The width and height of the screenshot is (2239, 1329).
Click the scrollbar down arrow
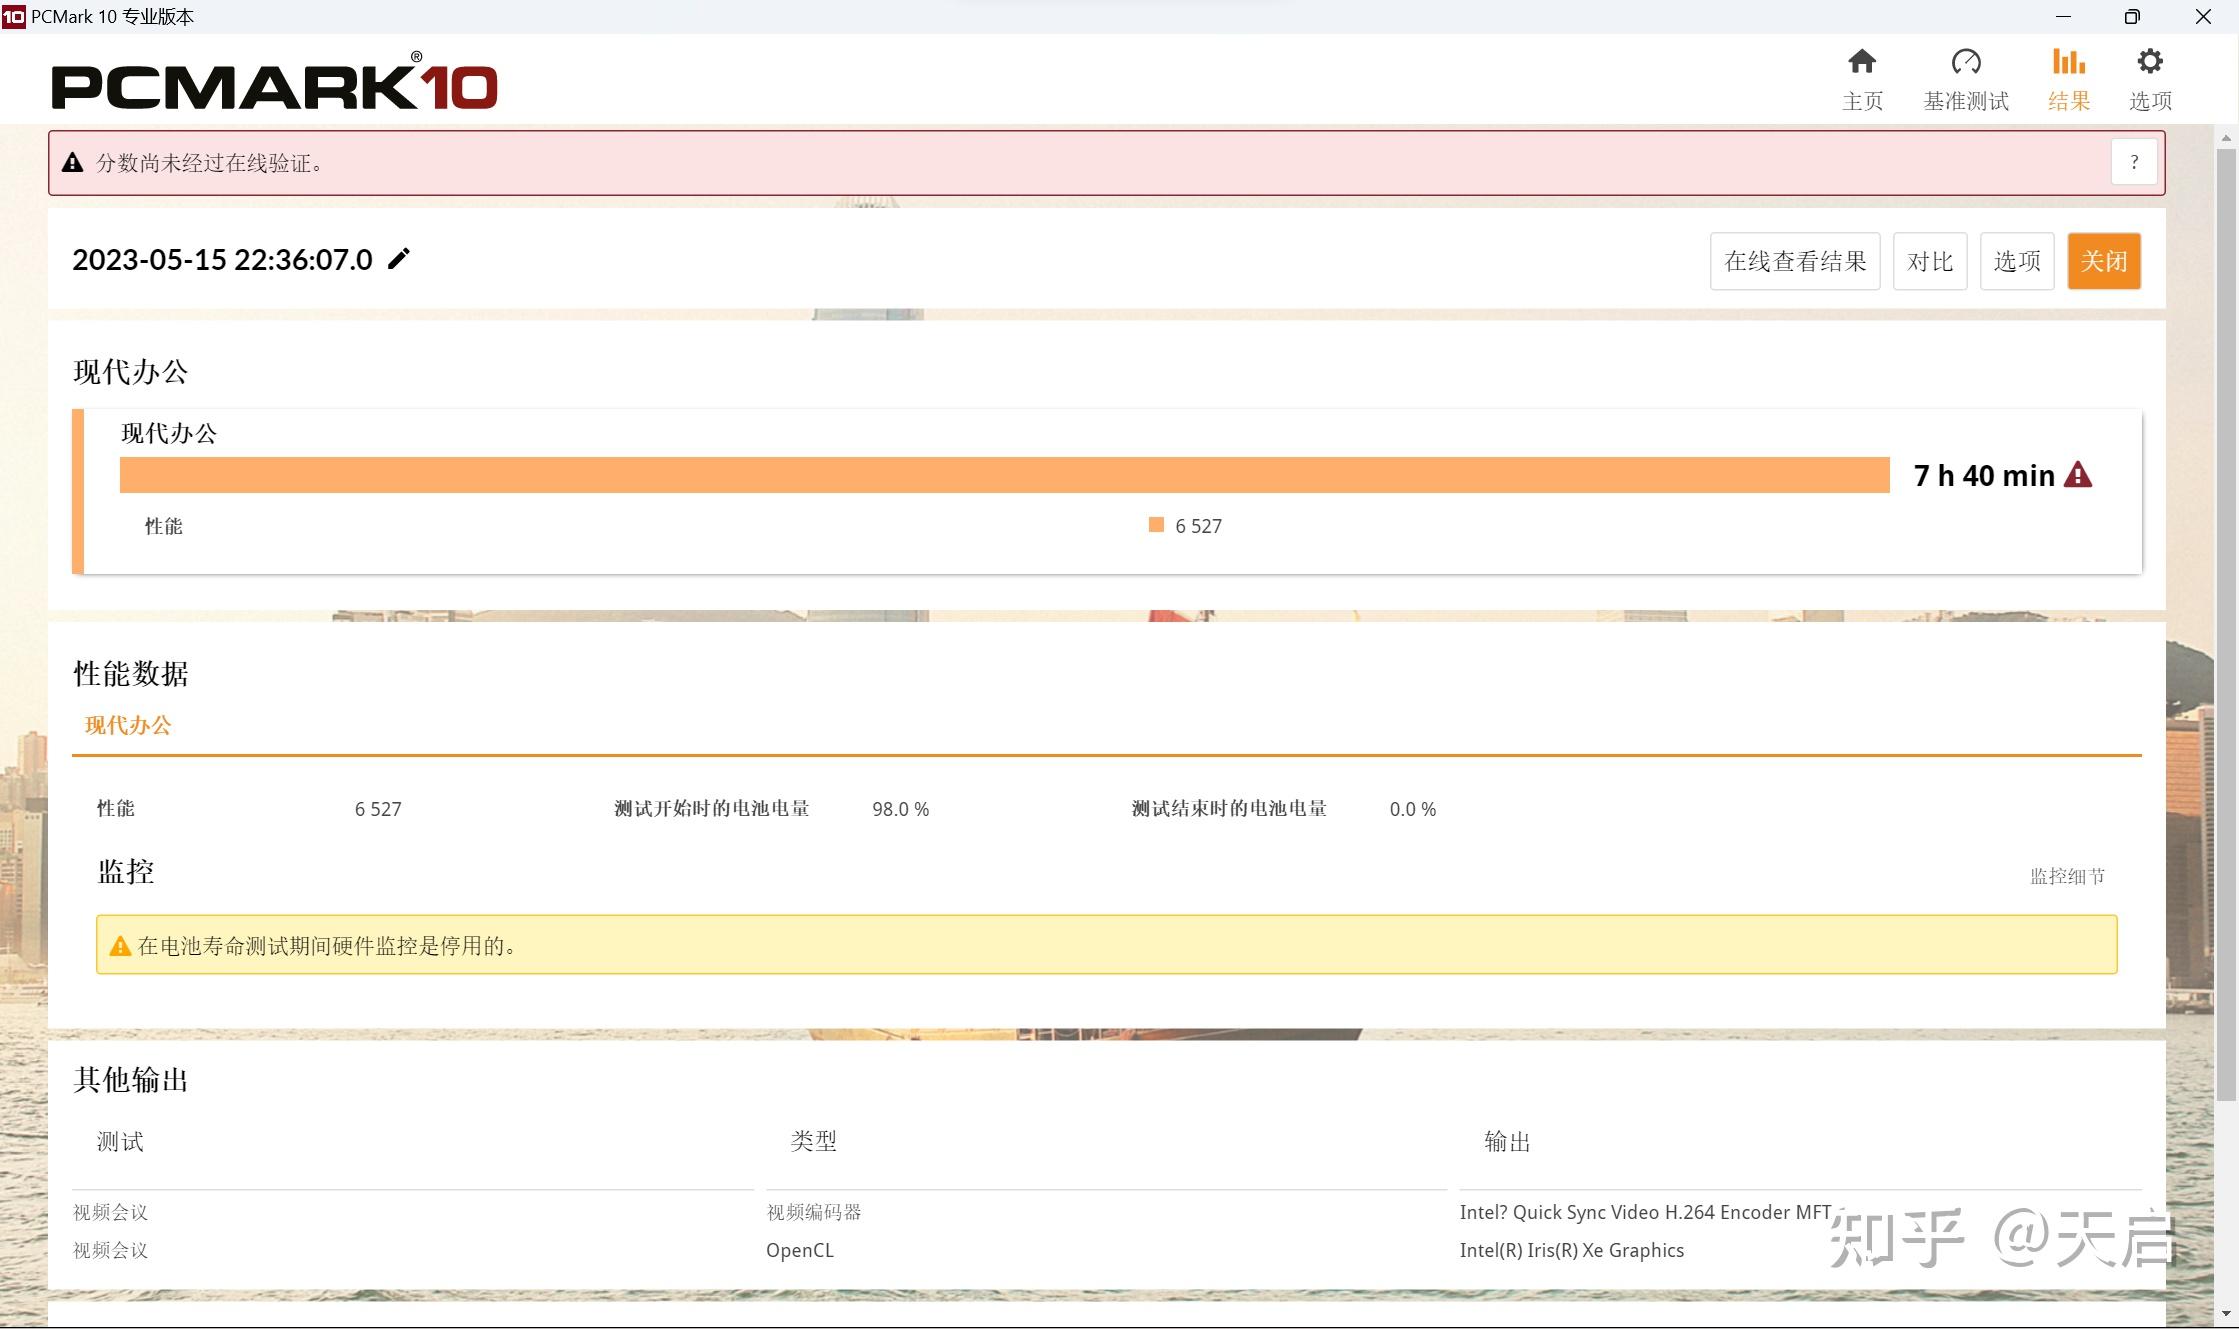tap(2225, 1313)
